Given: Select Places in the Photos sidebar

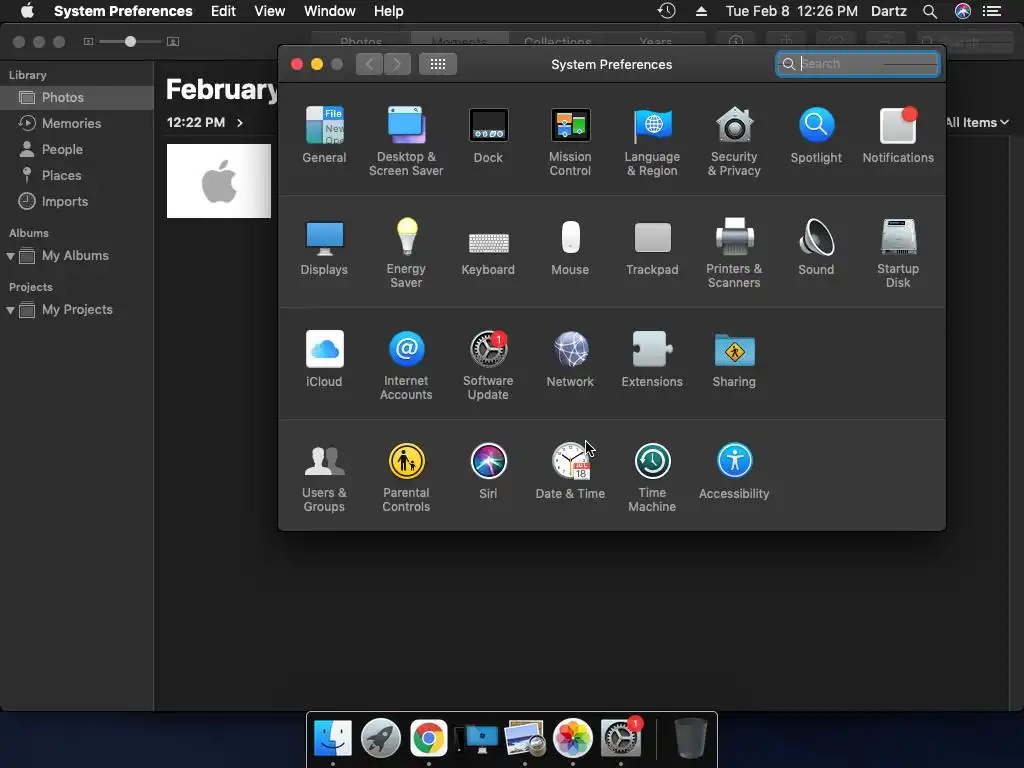Looking at the screenshot, I should click(76, 176).
